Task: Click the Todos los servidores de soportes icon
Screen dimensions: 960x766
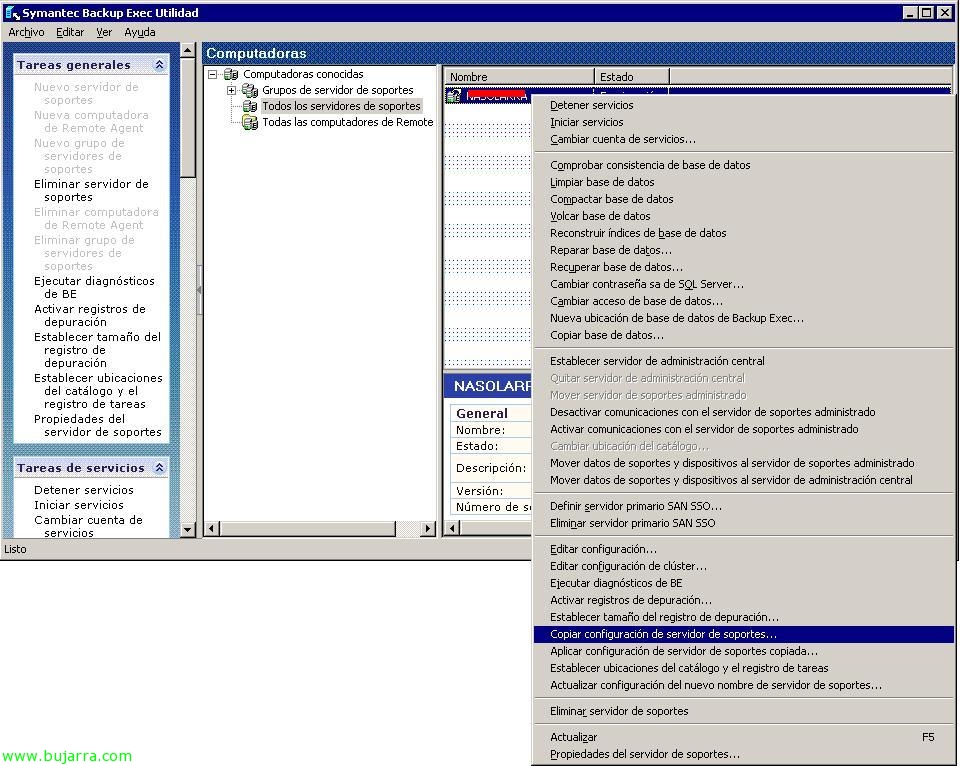Action: point(250,107)
